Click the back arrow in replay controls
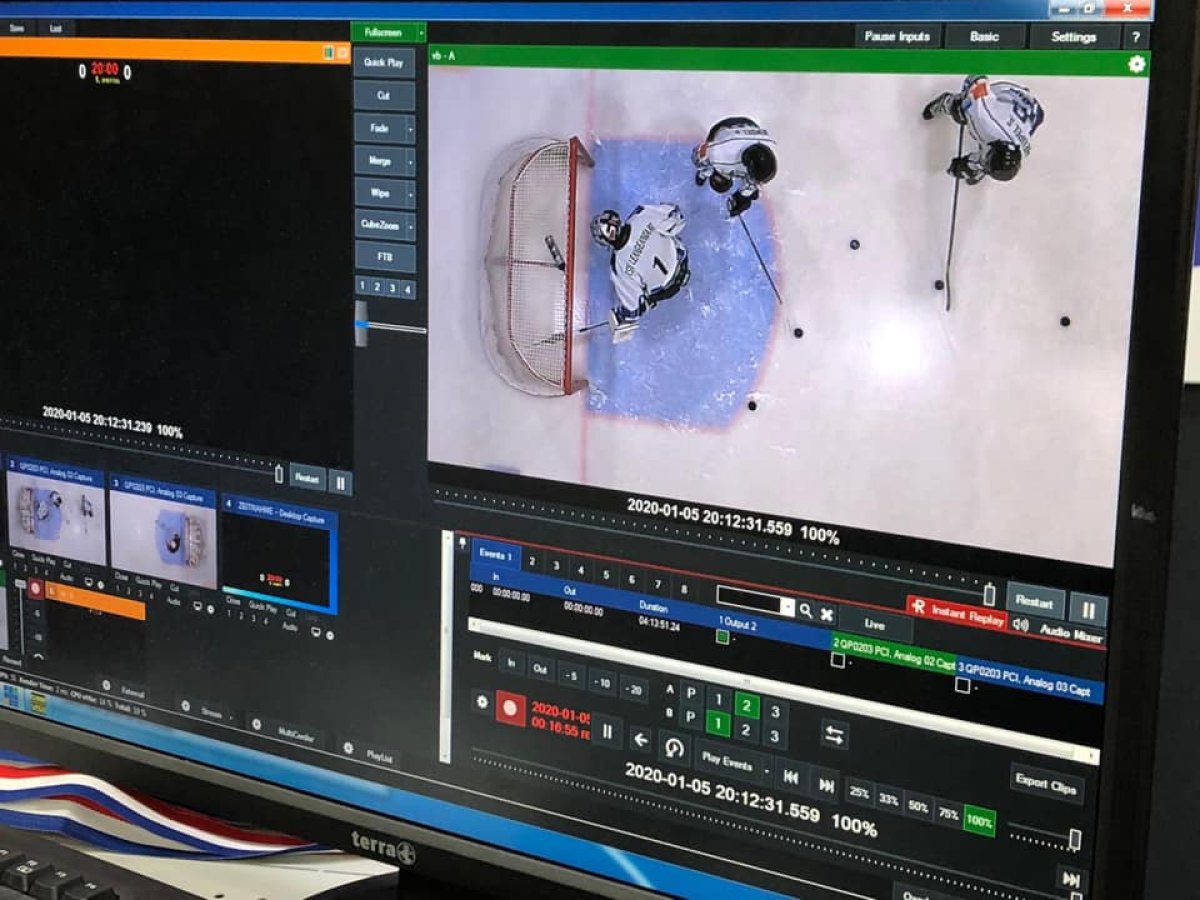1200x900 pixels. (641, 741)
